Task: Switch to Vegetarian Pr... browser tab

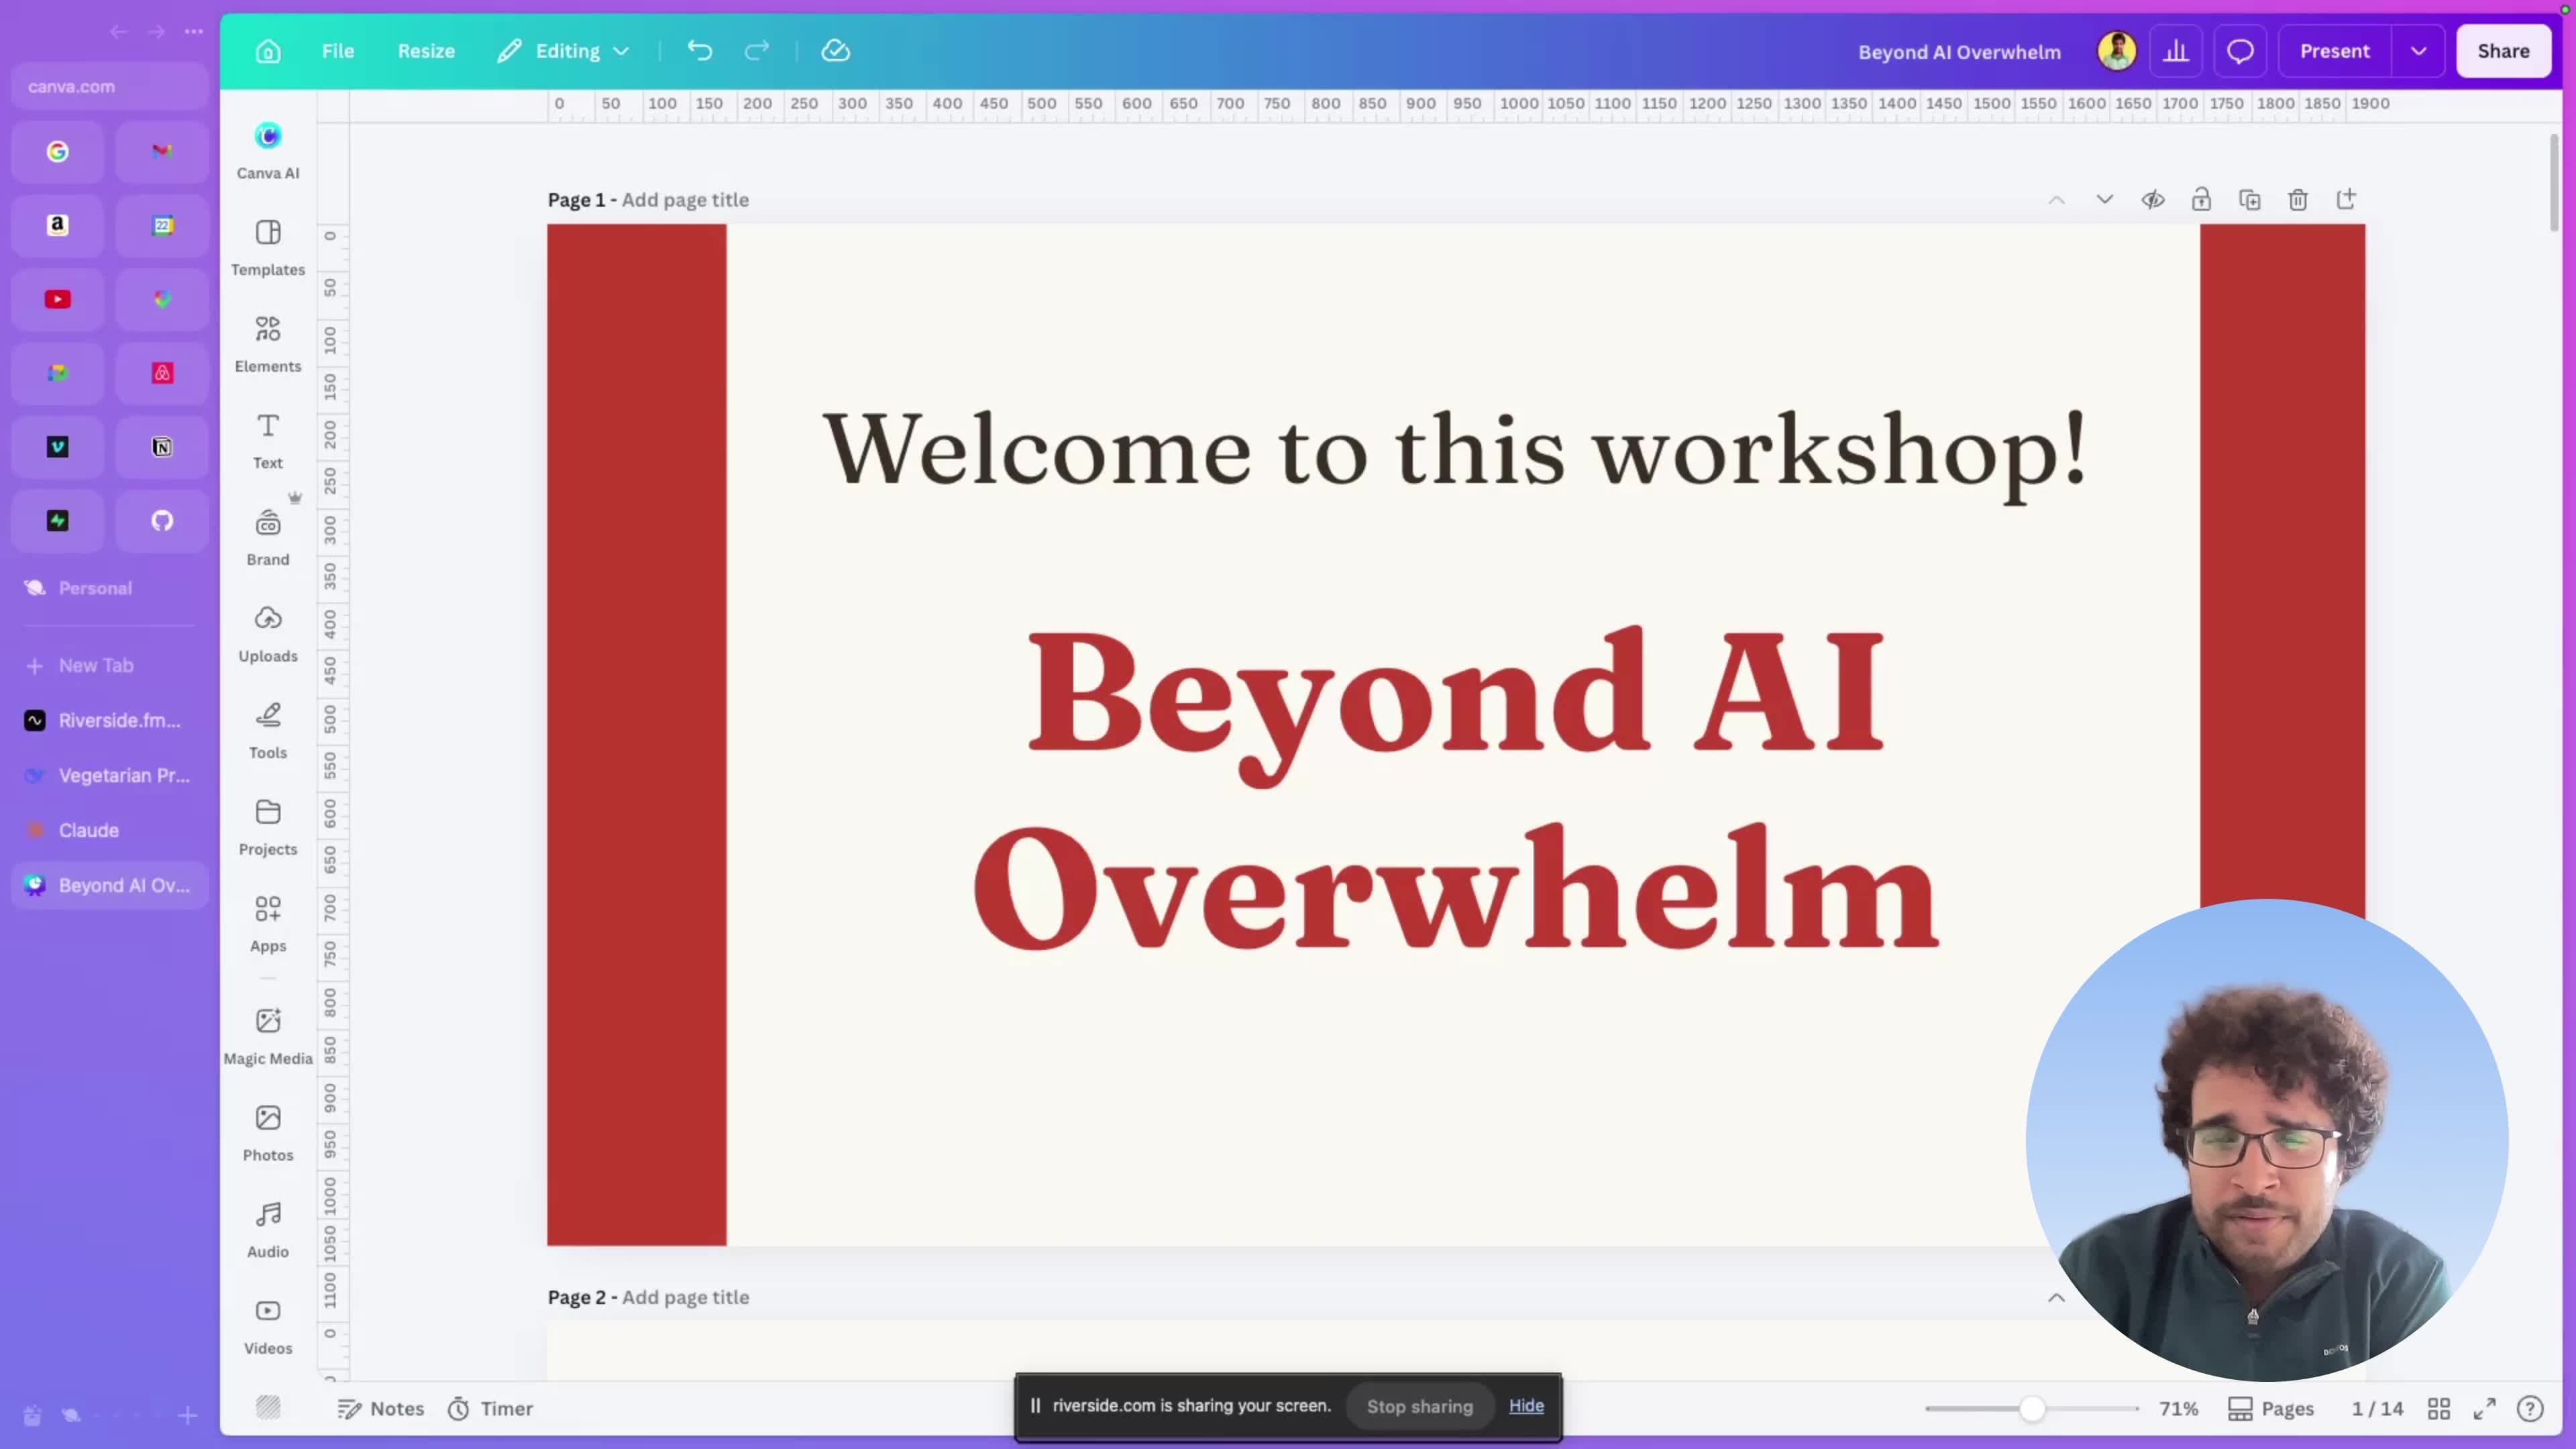Action: 110,775
